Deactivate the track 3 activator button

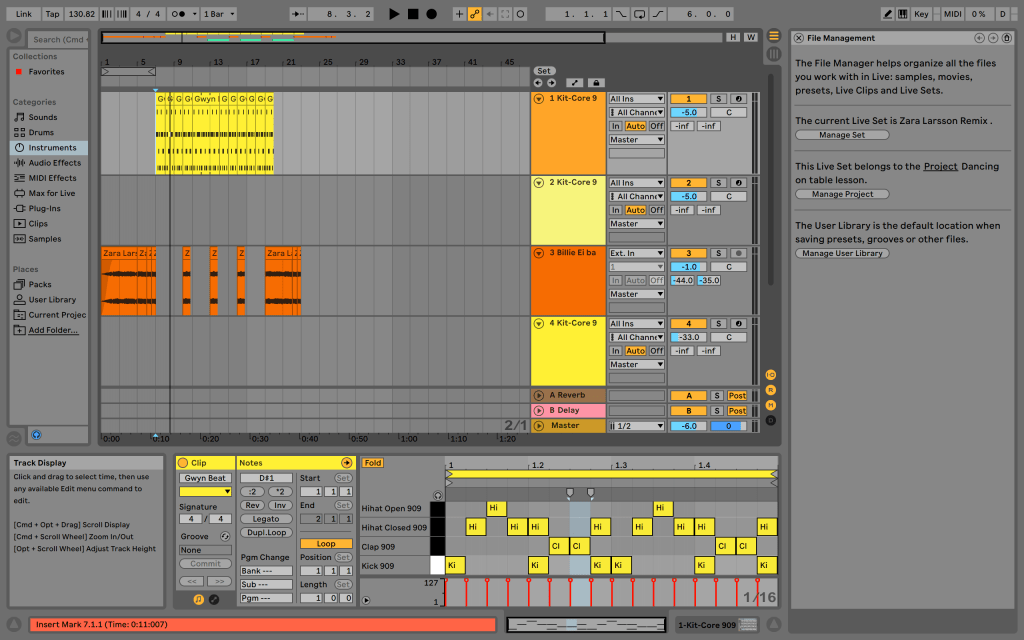click(x=688, y=253)
